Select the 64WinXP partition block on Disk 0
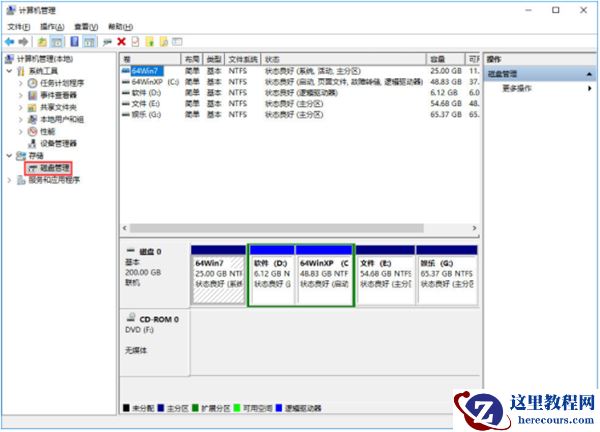The width and height of the screenshot is (600, 432). point(324,275)
